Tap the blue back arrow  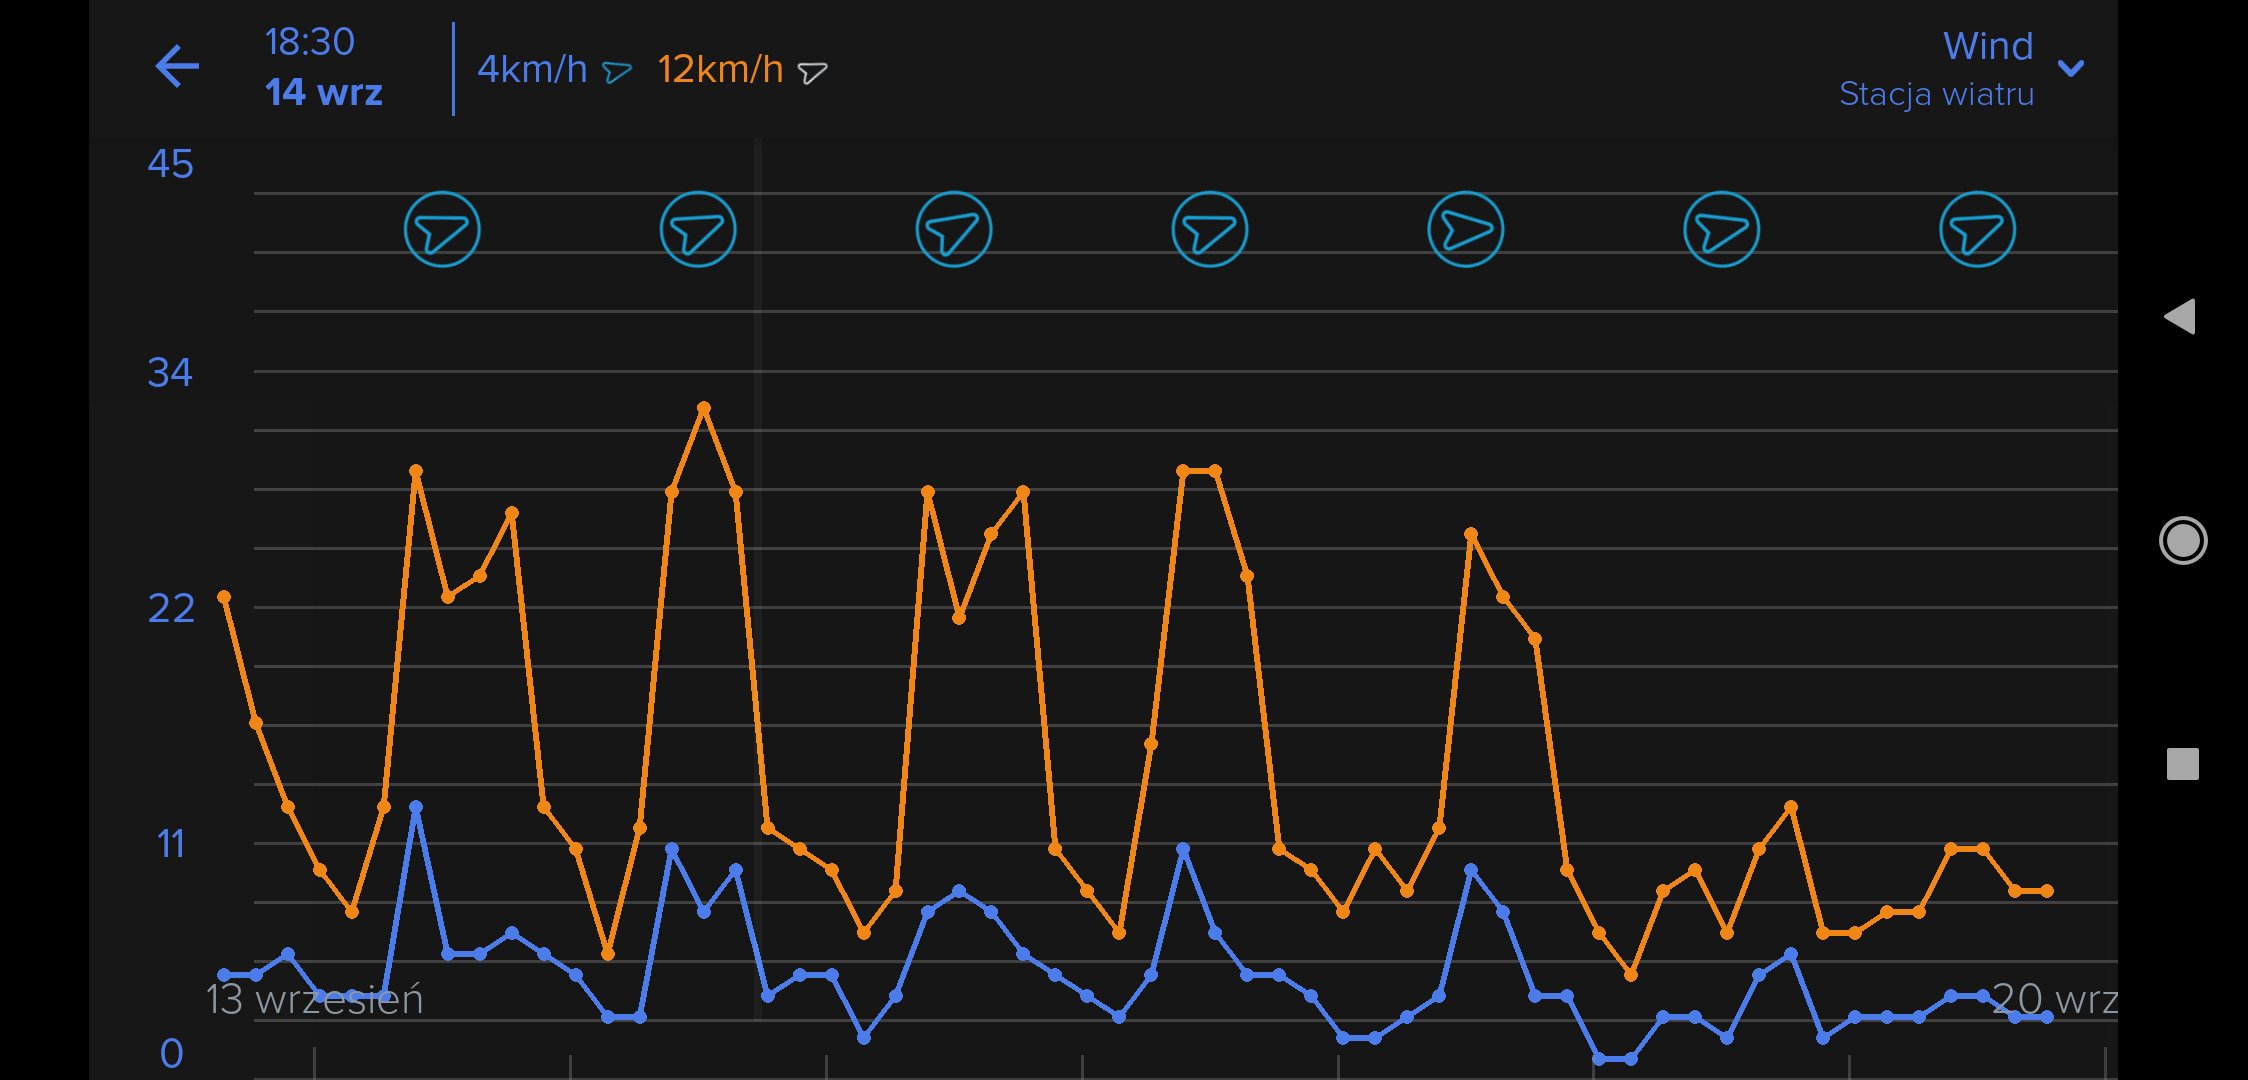tap(178, 67)
